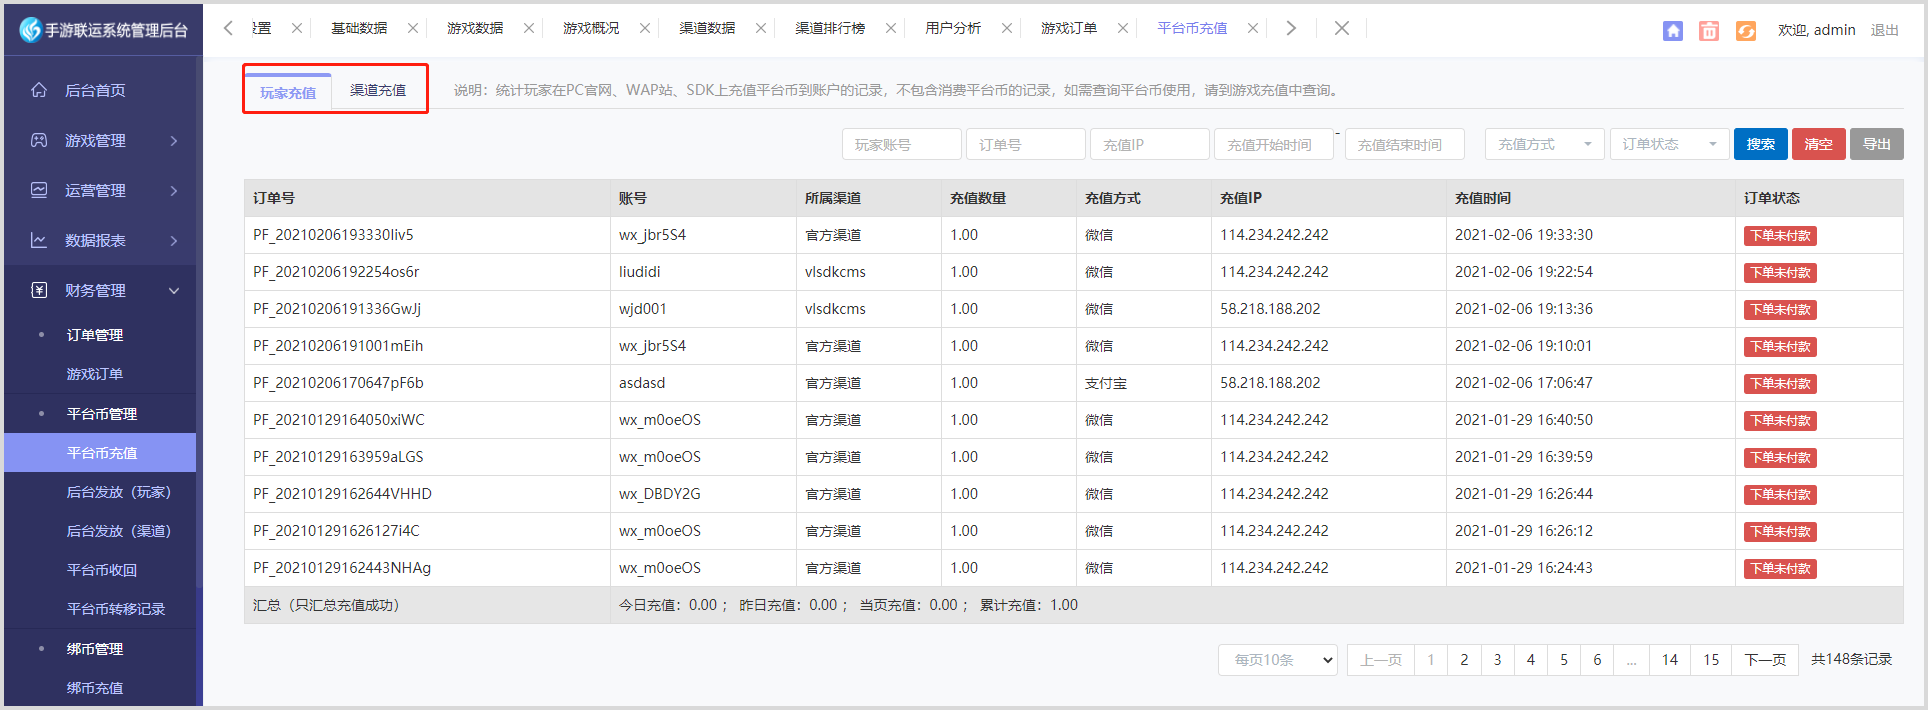1930x710 pixels.
Task: Click account wx_DBDY2G in the table
Action: point(660,494)
